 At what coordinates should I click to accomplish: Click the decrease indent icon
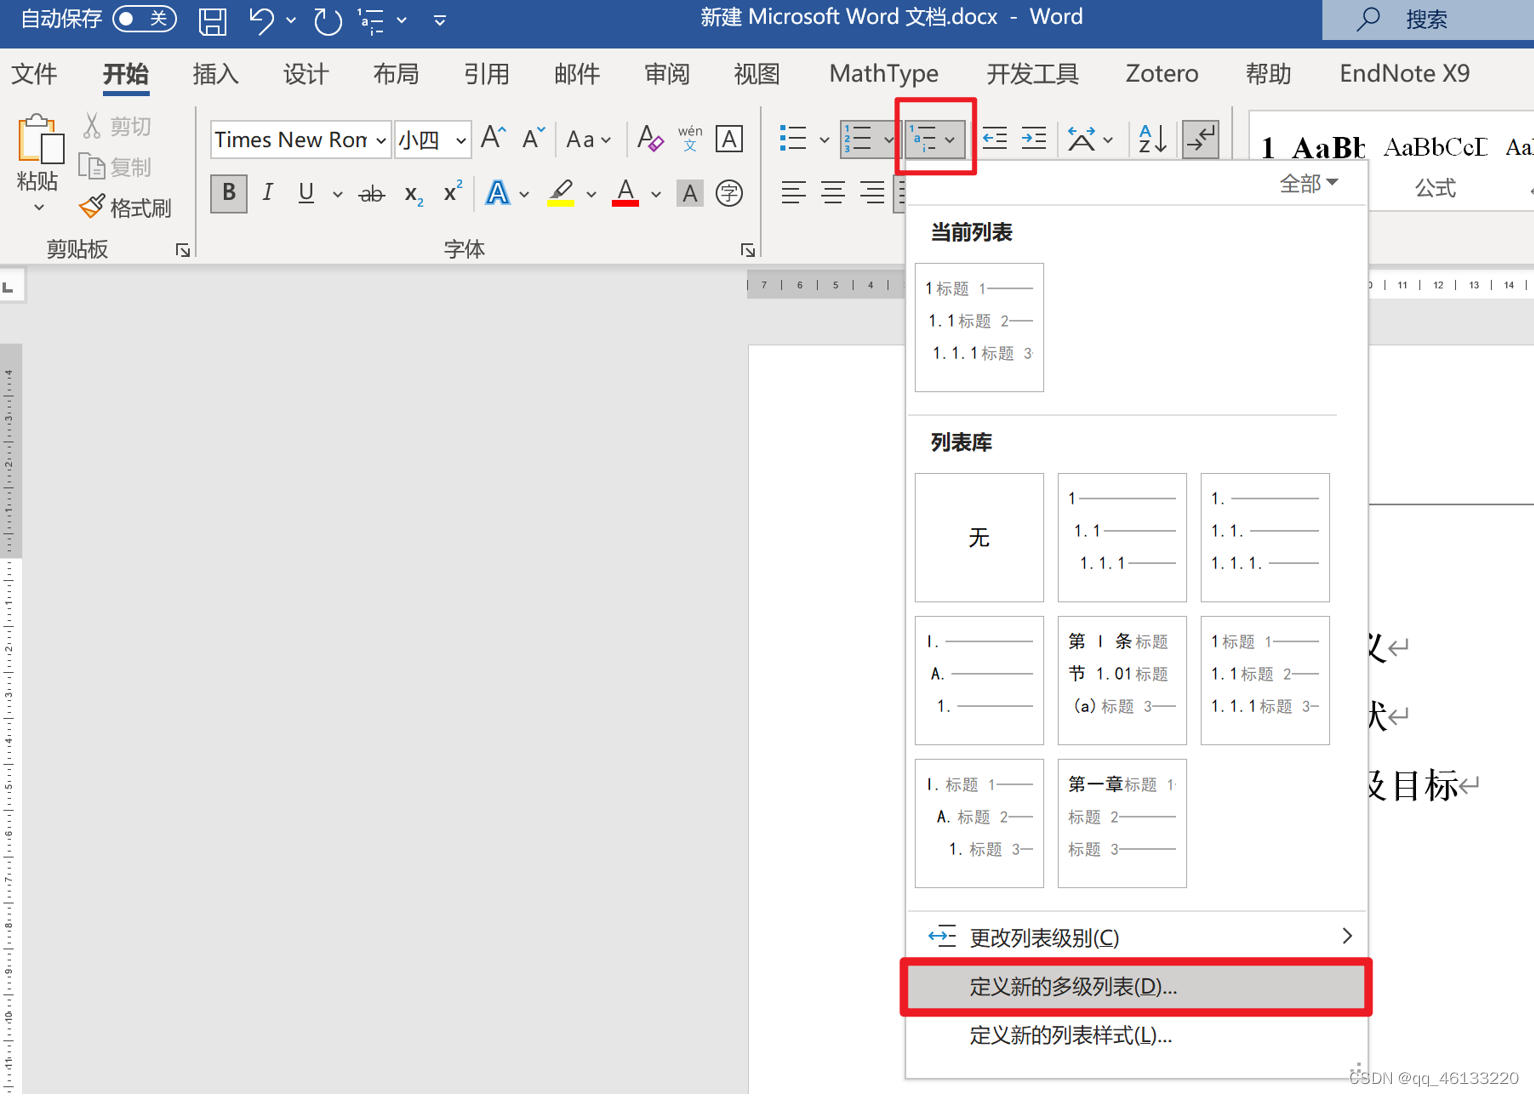(x=994, y=139)
